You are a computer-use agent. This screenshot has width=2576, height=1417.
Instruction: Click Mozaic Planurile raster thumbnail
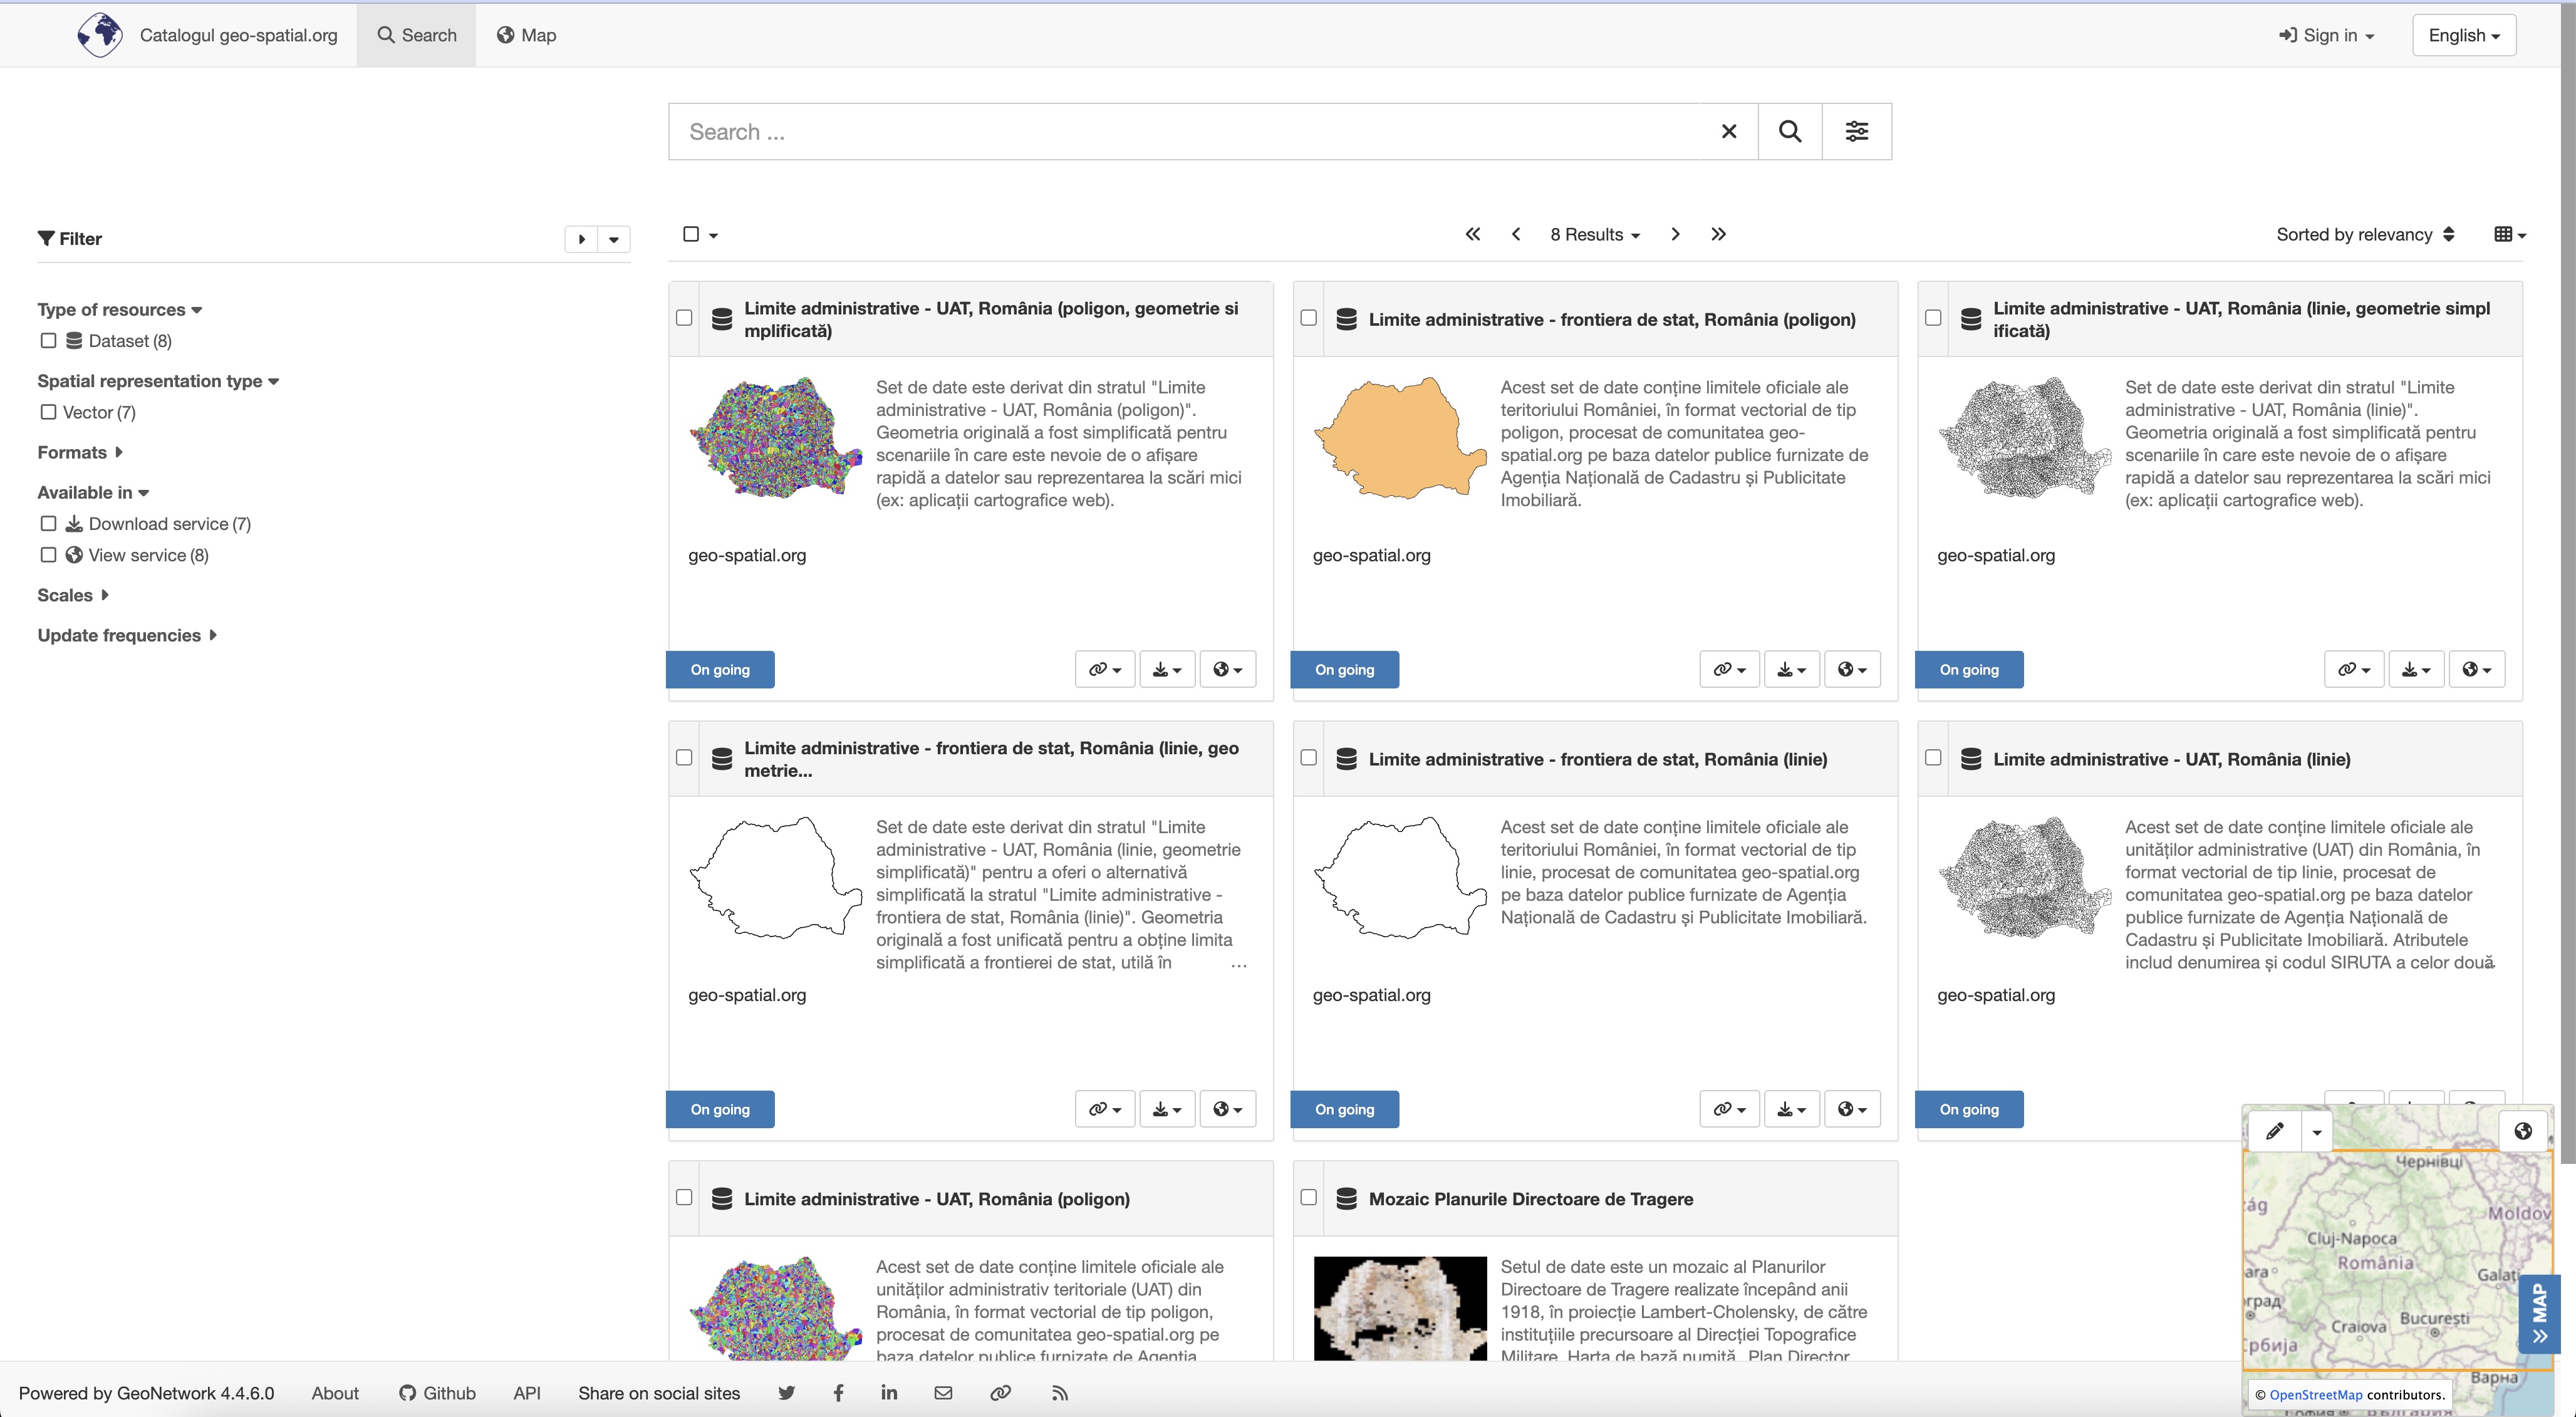click(1399, 1308)
